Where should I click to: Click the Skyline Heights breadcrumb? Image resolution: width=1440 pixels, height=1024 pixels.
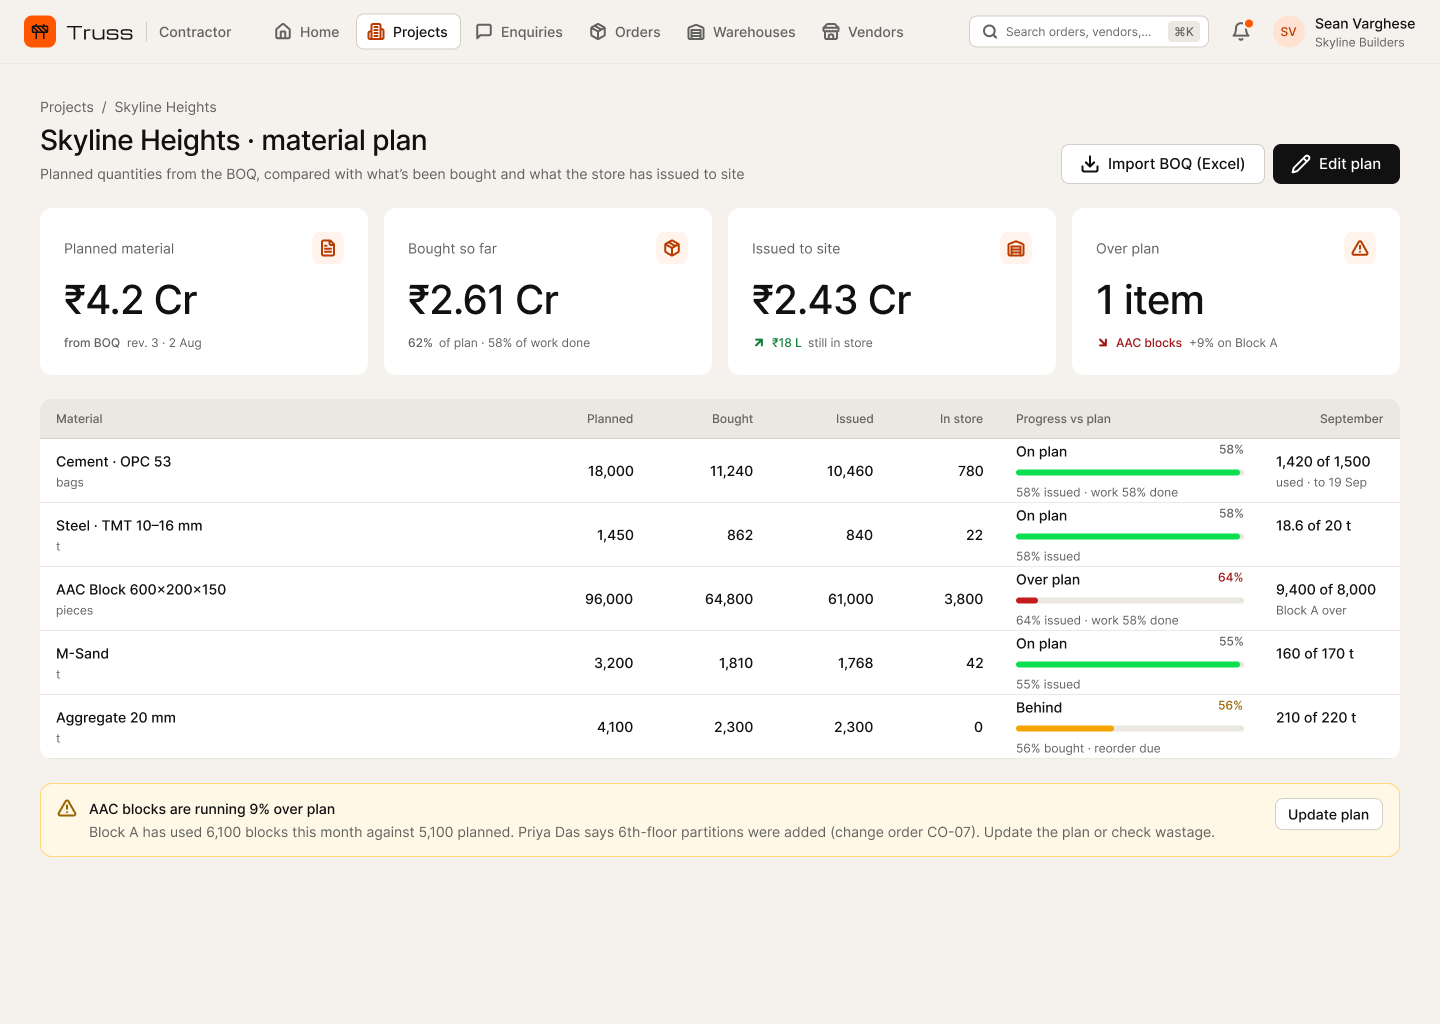[165, 107]
